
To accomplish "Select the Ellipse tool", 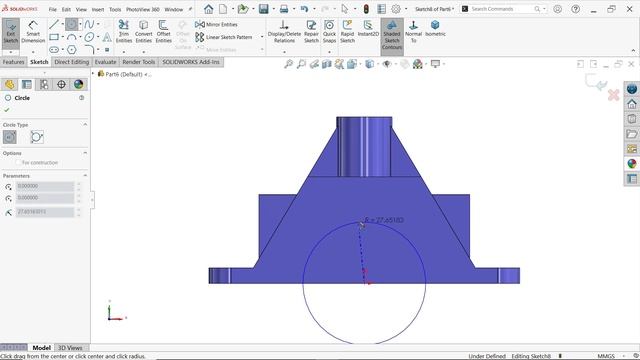I will pyautogui.click(x=89, y=37).
